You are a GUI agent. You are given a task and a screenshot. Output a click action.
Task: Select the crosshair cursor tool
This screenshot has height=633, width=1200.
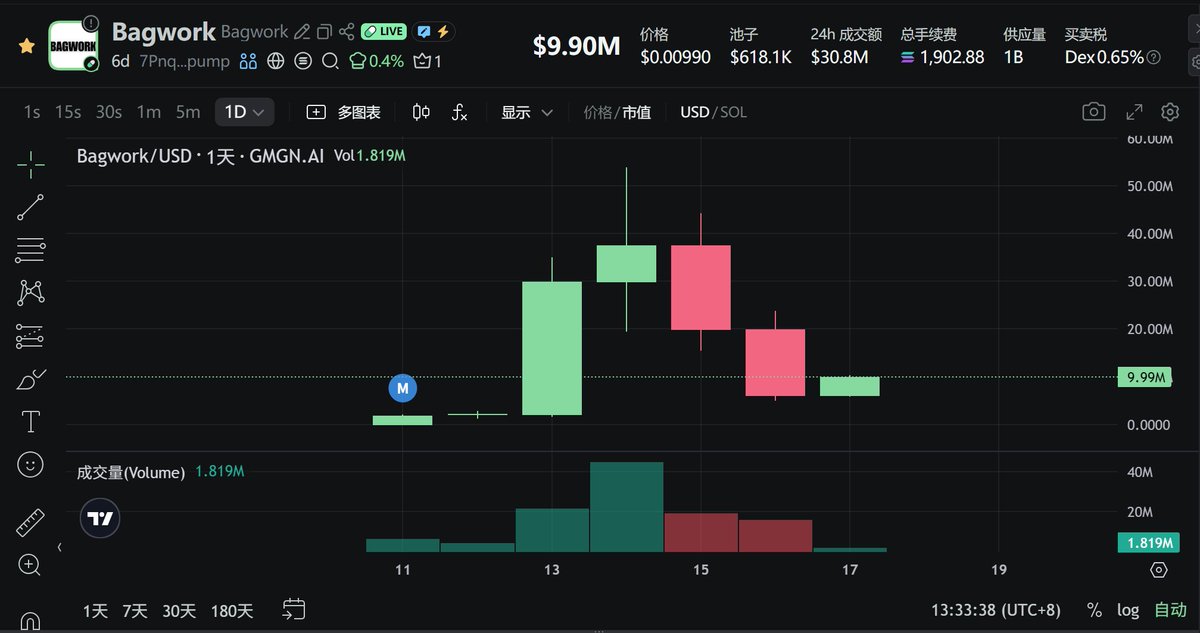[30, 164]
